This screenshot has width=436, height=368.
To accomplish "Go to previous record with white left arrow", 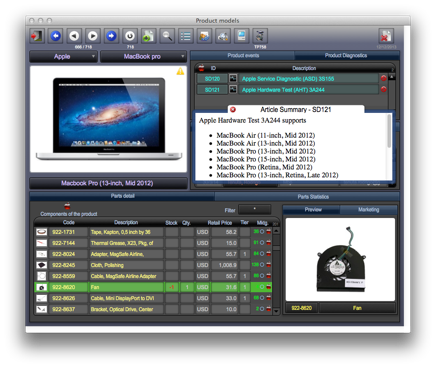I will 74,36.
